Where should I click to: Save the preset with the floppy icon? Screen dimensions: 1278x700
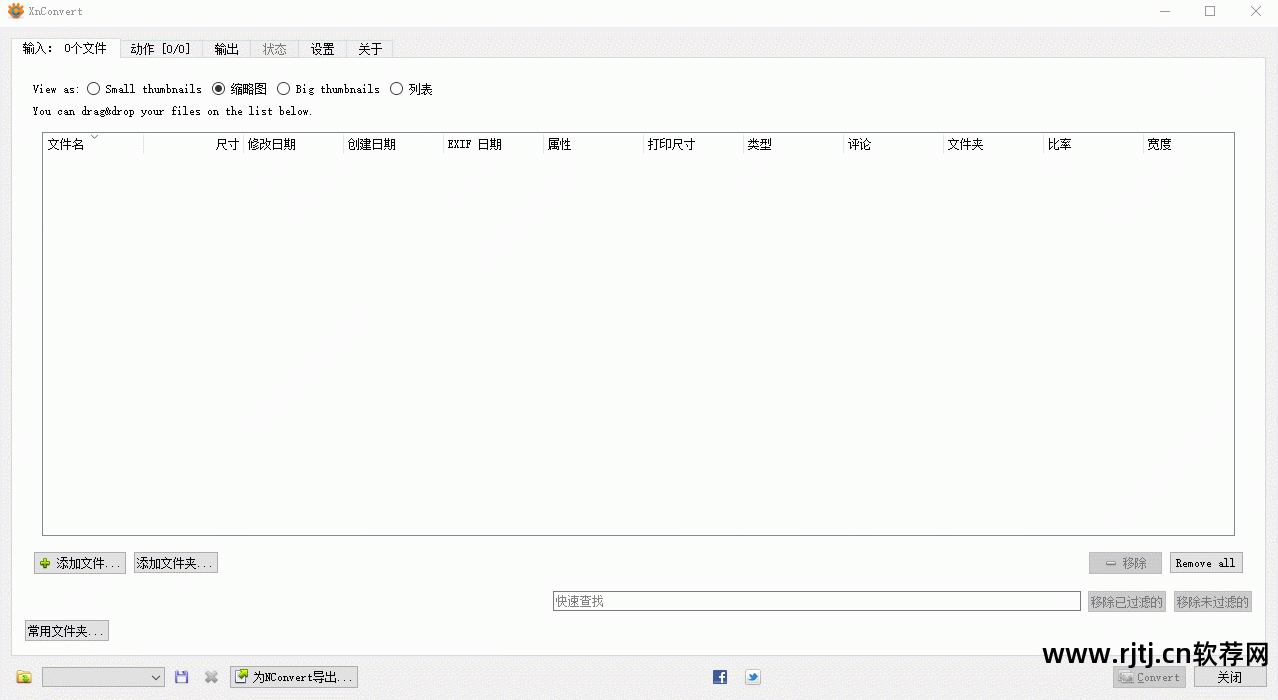[181, 677]
